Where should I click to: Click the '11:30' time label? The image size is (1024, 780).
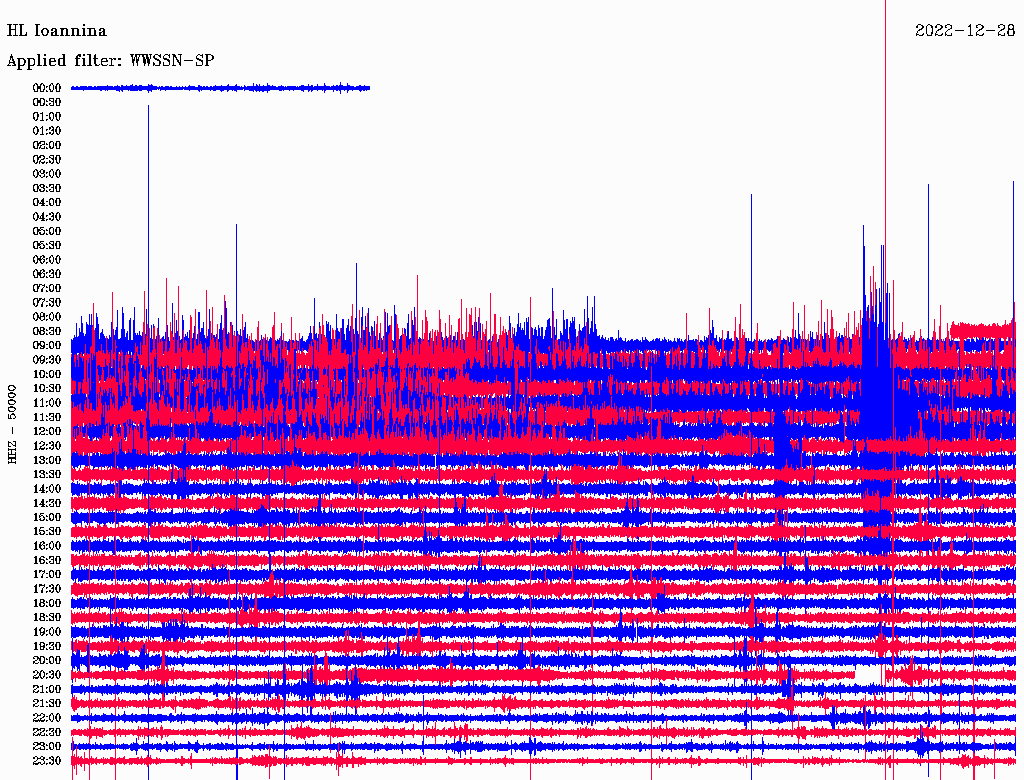pos(47,417)
